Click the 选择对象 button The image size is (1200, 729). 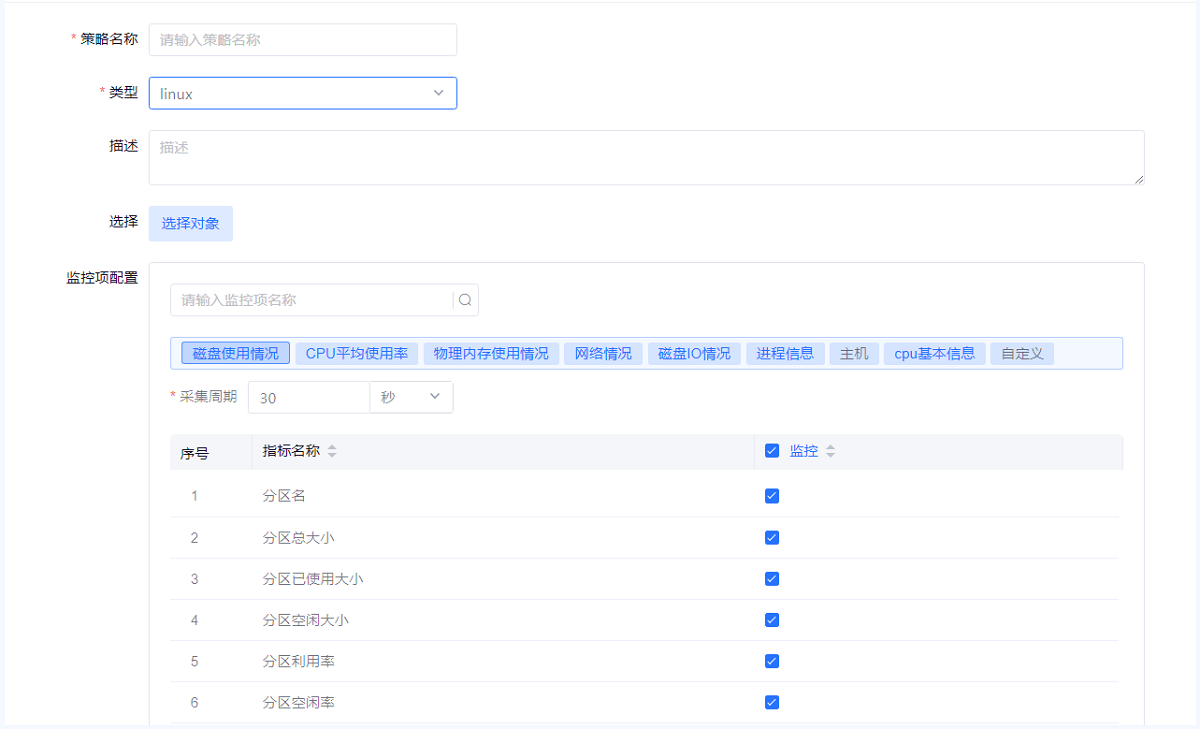(x=191, y=223)
